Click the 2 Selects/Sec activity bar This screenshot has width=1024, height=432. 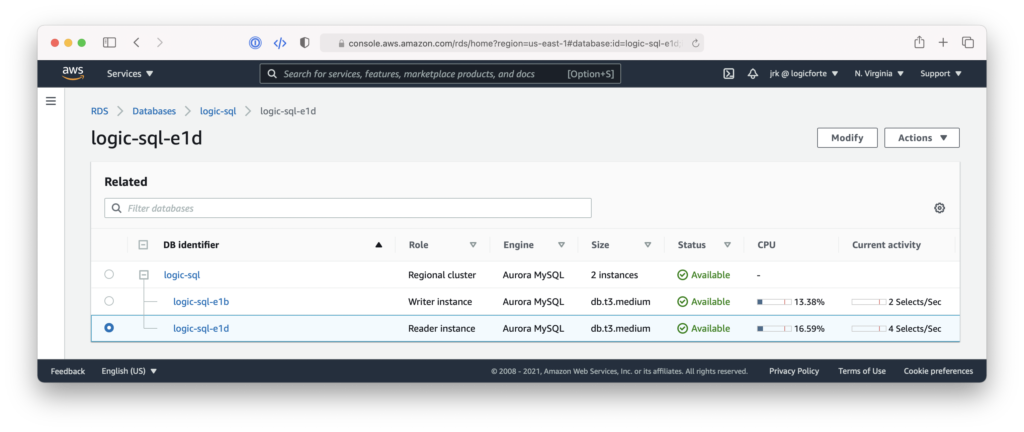pyautogui.click(x=869, y=302)
